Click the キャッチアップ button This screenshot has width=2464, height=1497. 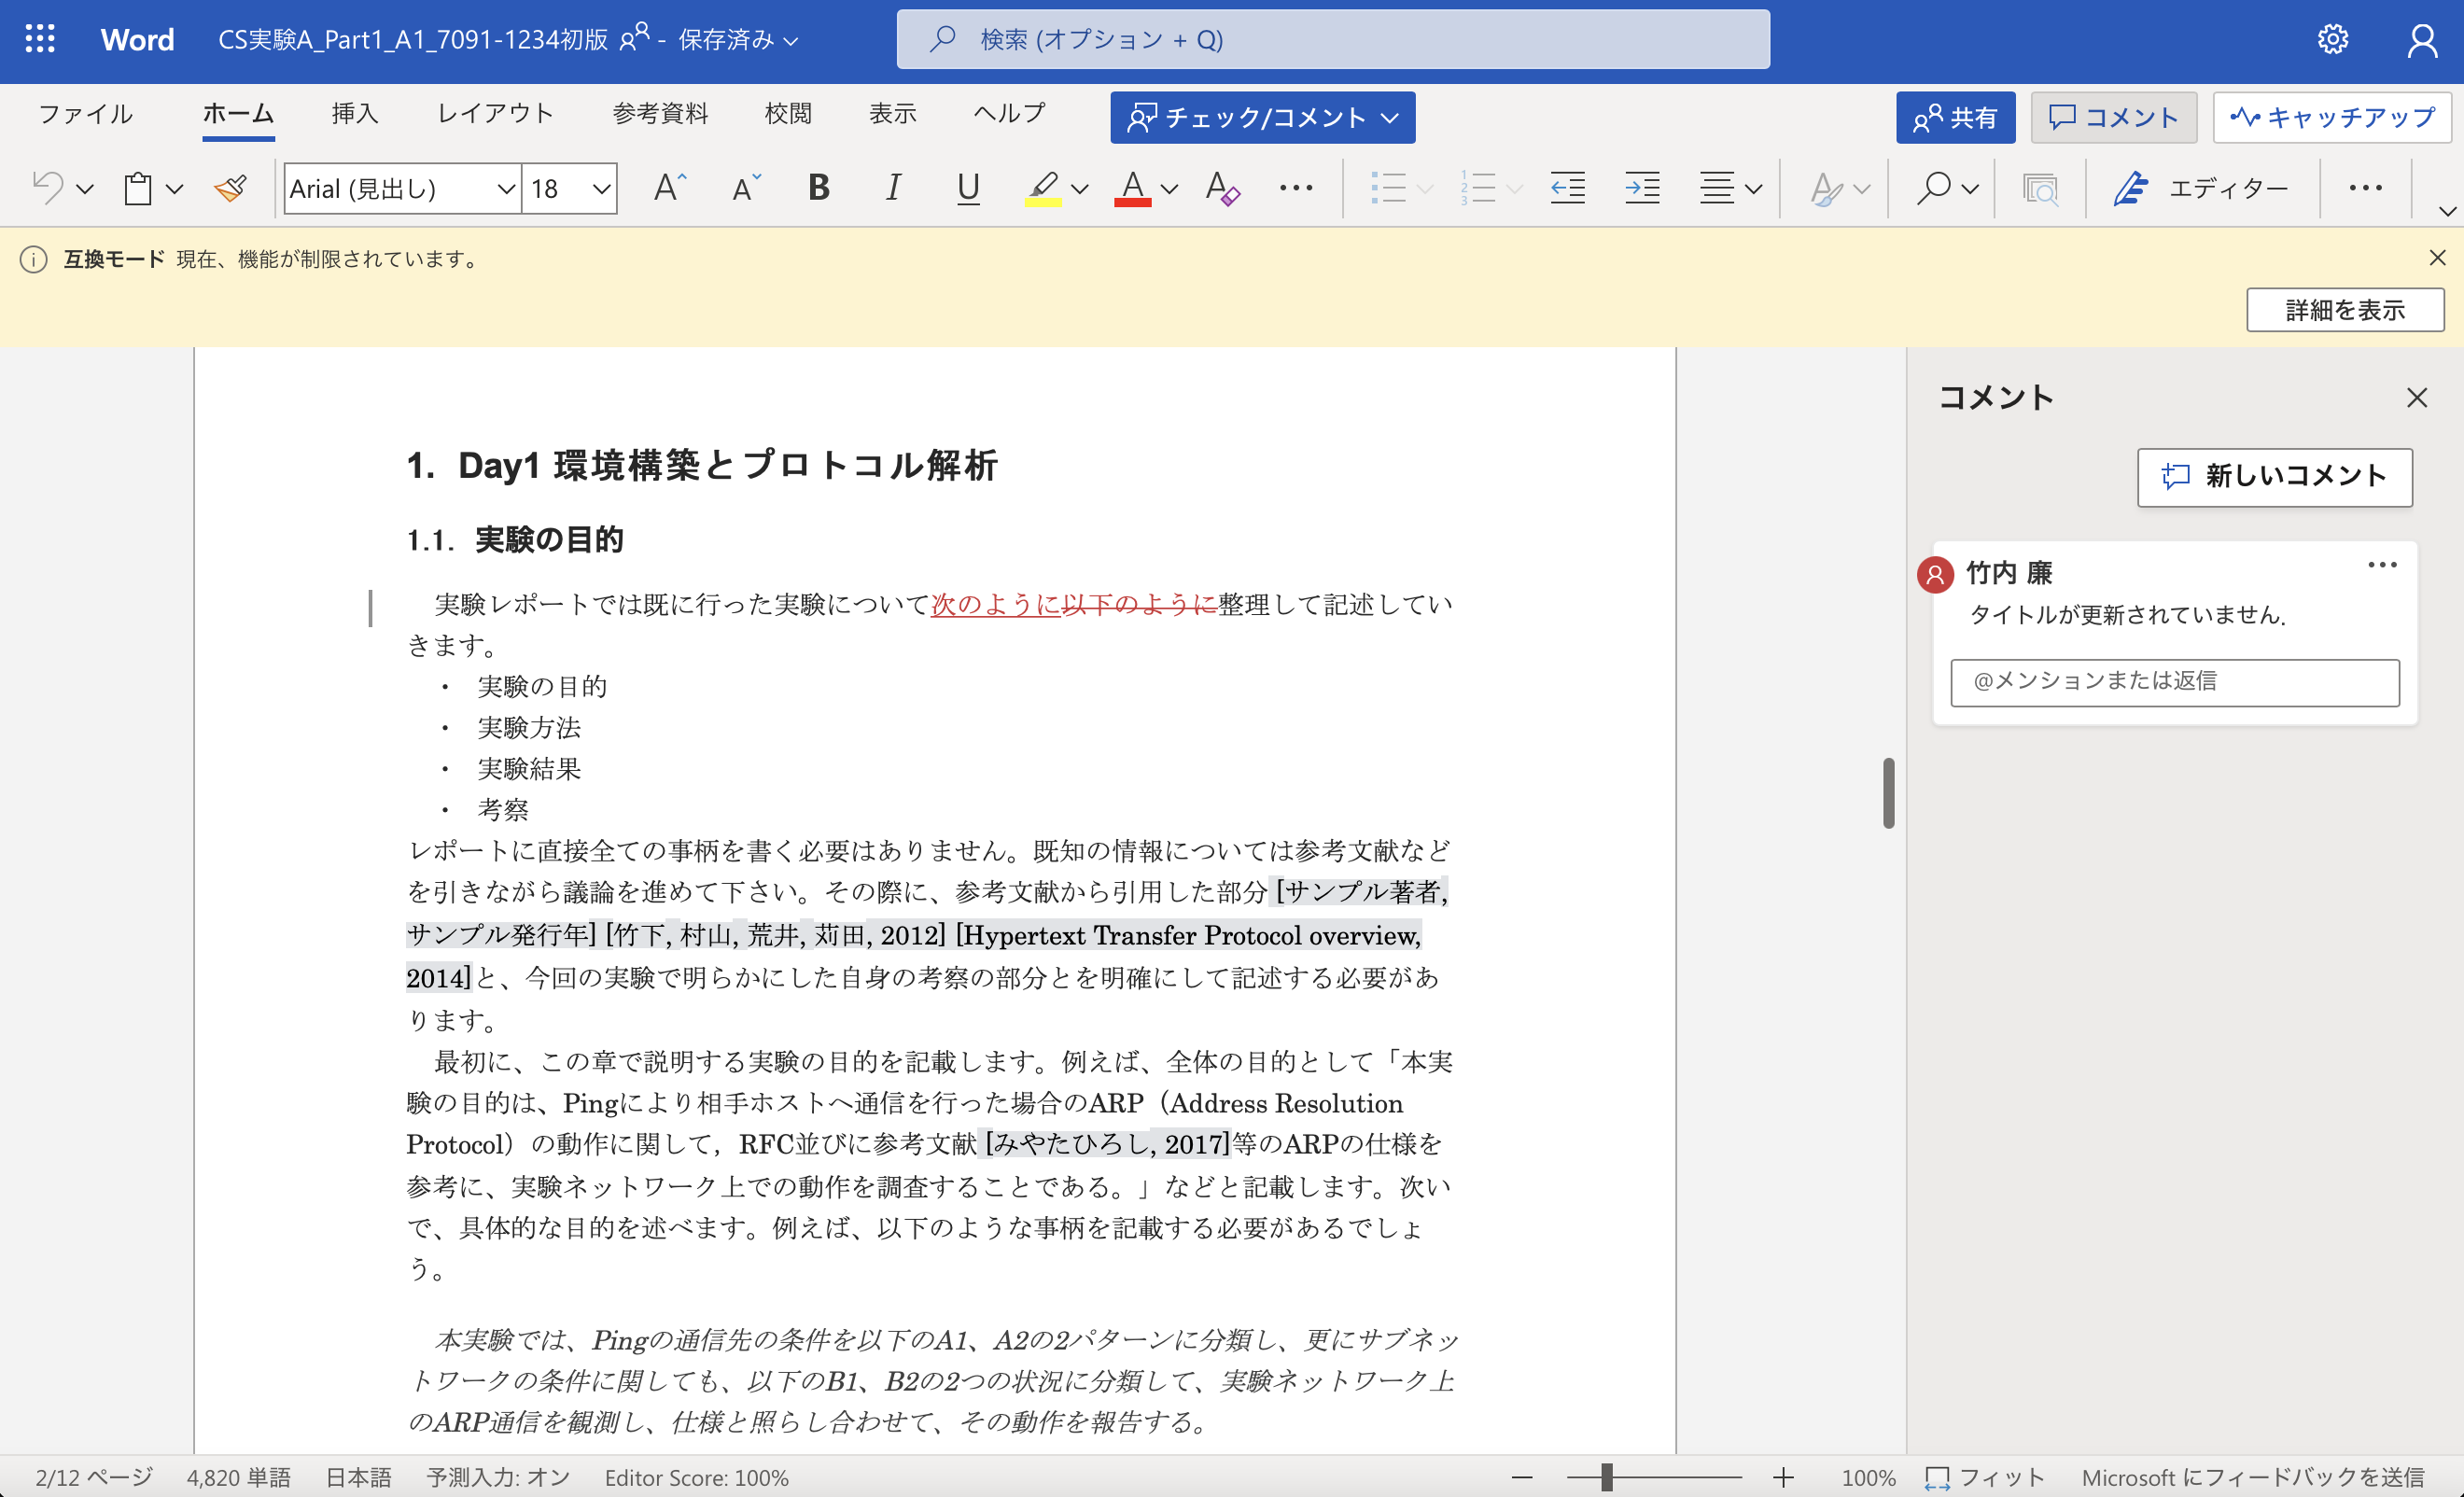[x=2331, y=117]
